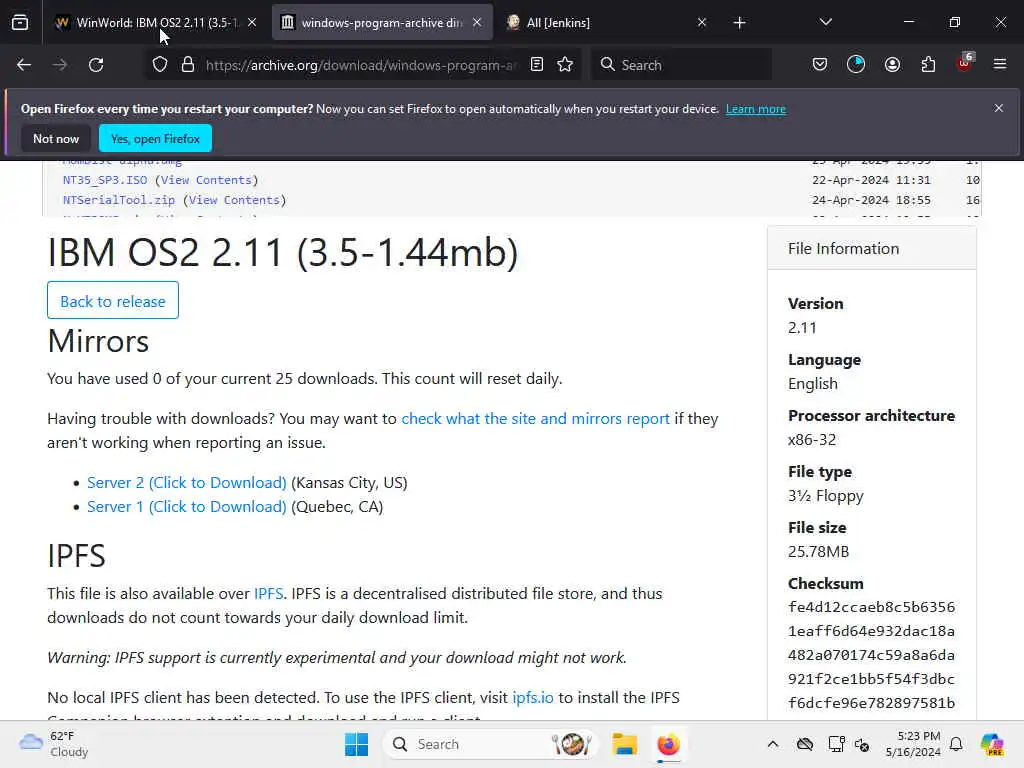The height and width of the screenshot is (768, 1024).
Task: Bookmark this page with star
Action: (566, 65)
